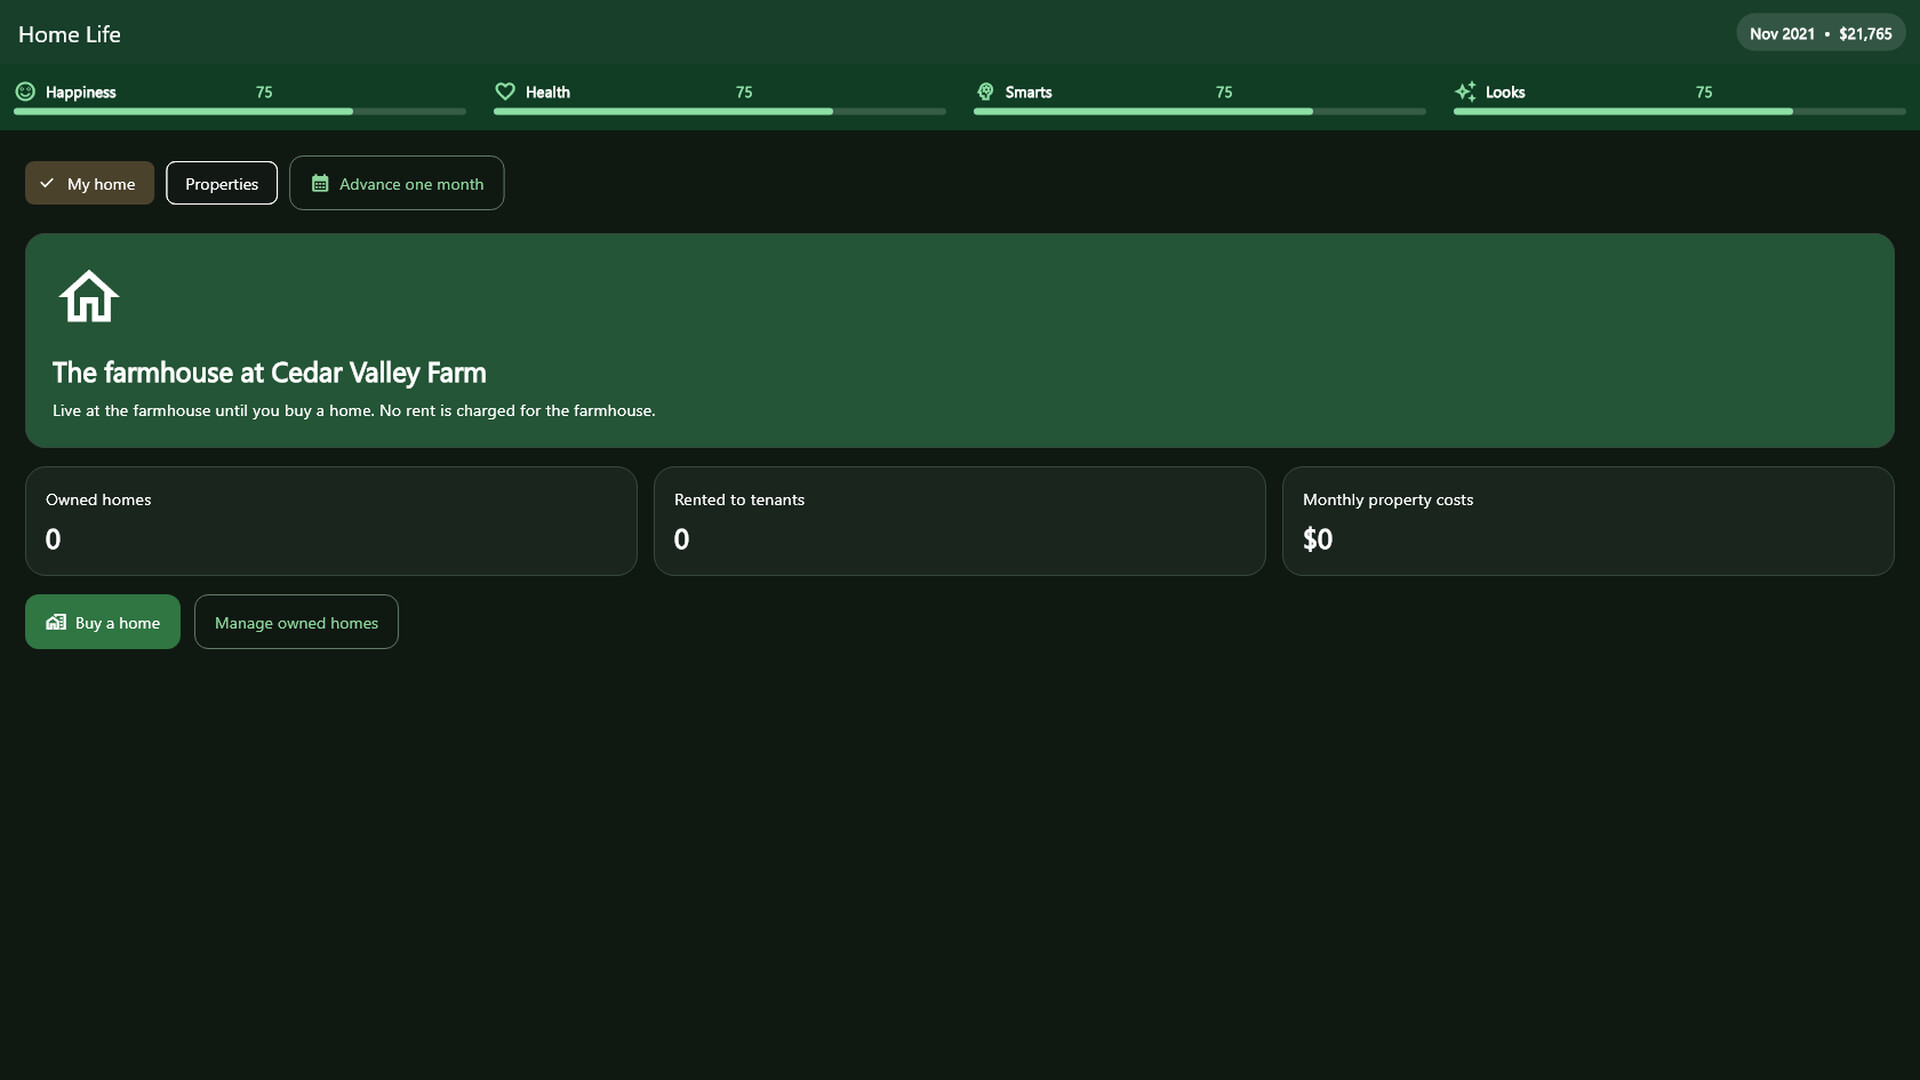Click the Looks progress bar
The image size is (1920, 1080).
pyautogui.click(x=1680, y=111)
